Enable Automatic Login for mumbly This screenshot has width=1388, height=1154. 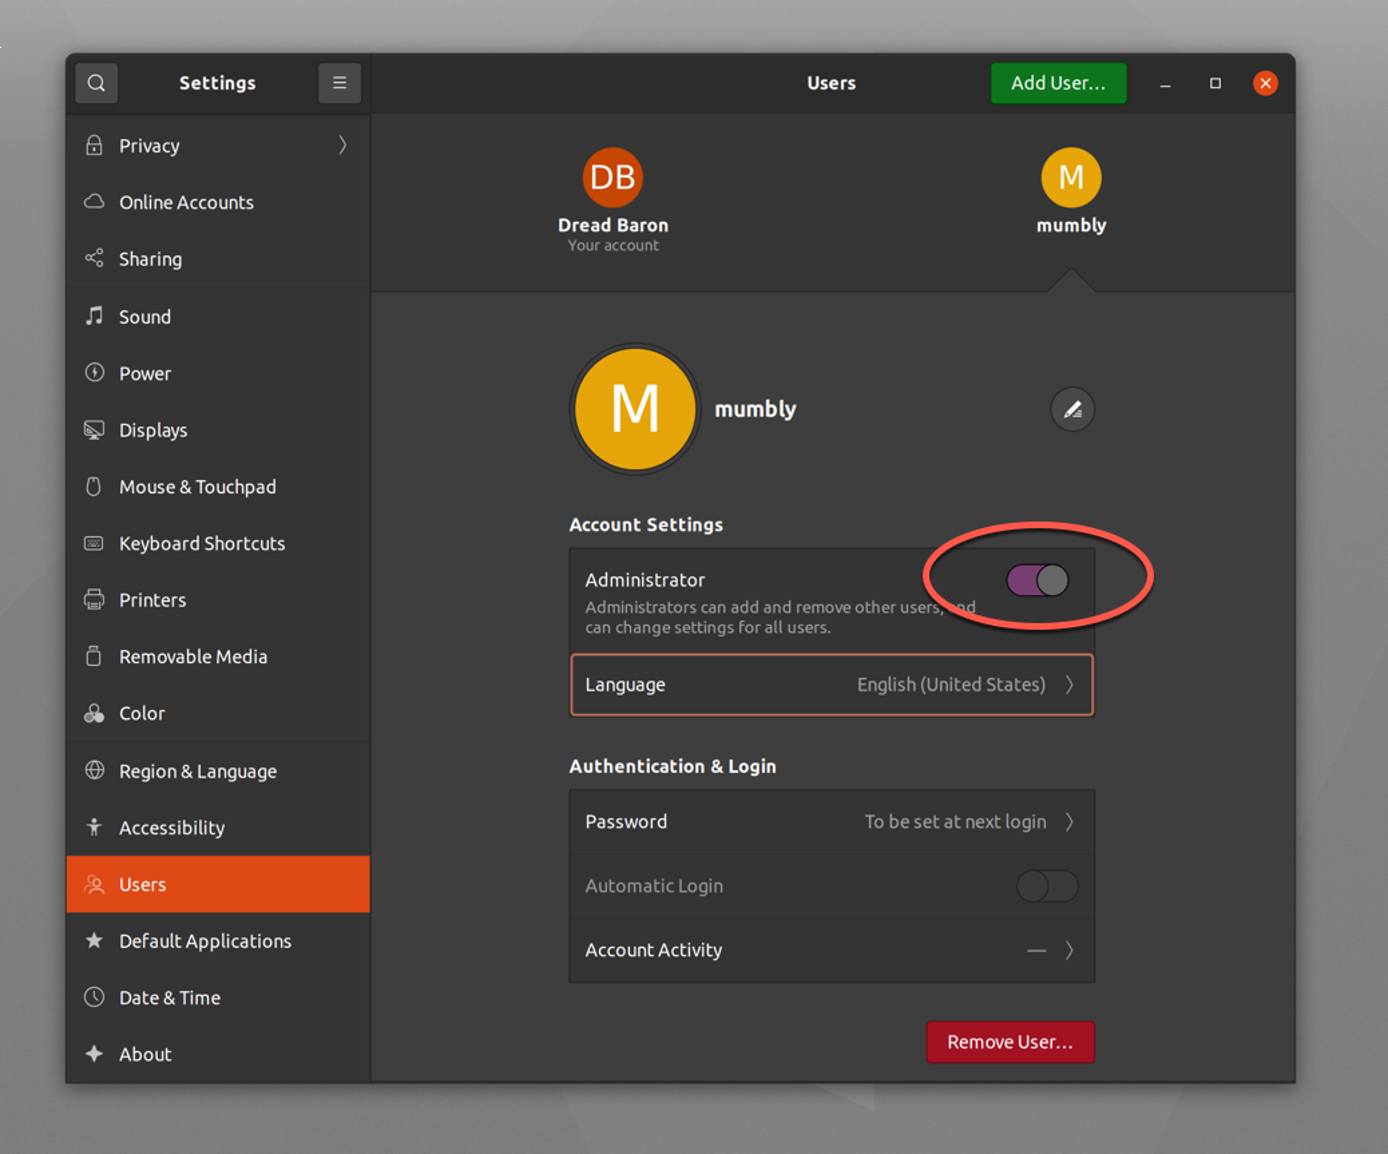point(1046,886)
